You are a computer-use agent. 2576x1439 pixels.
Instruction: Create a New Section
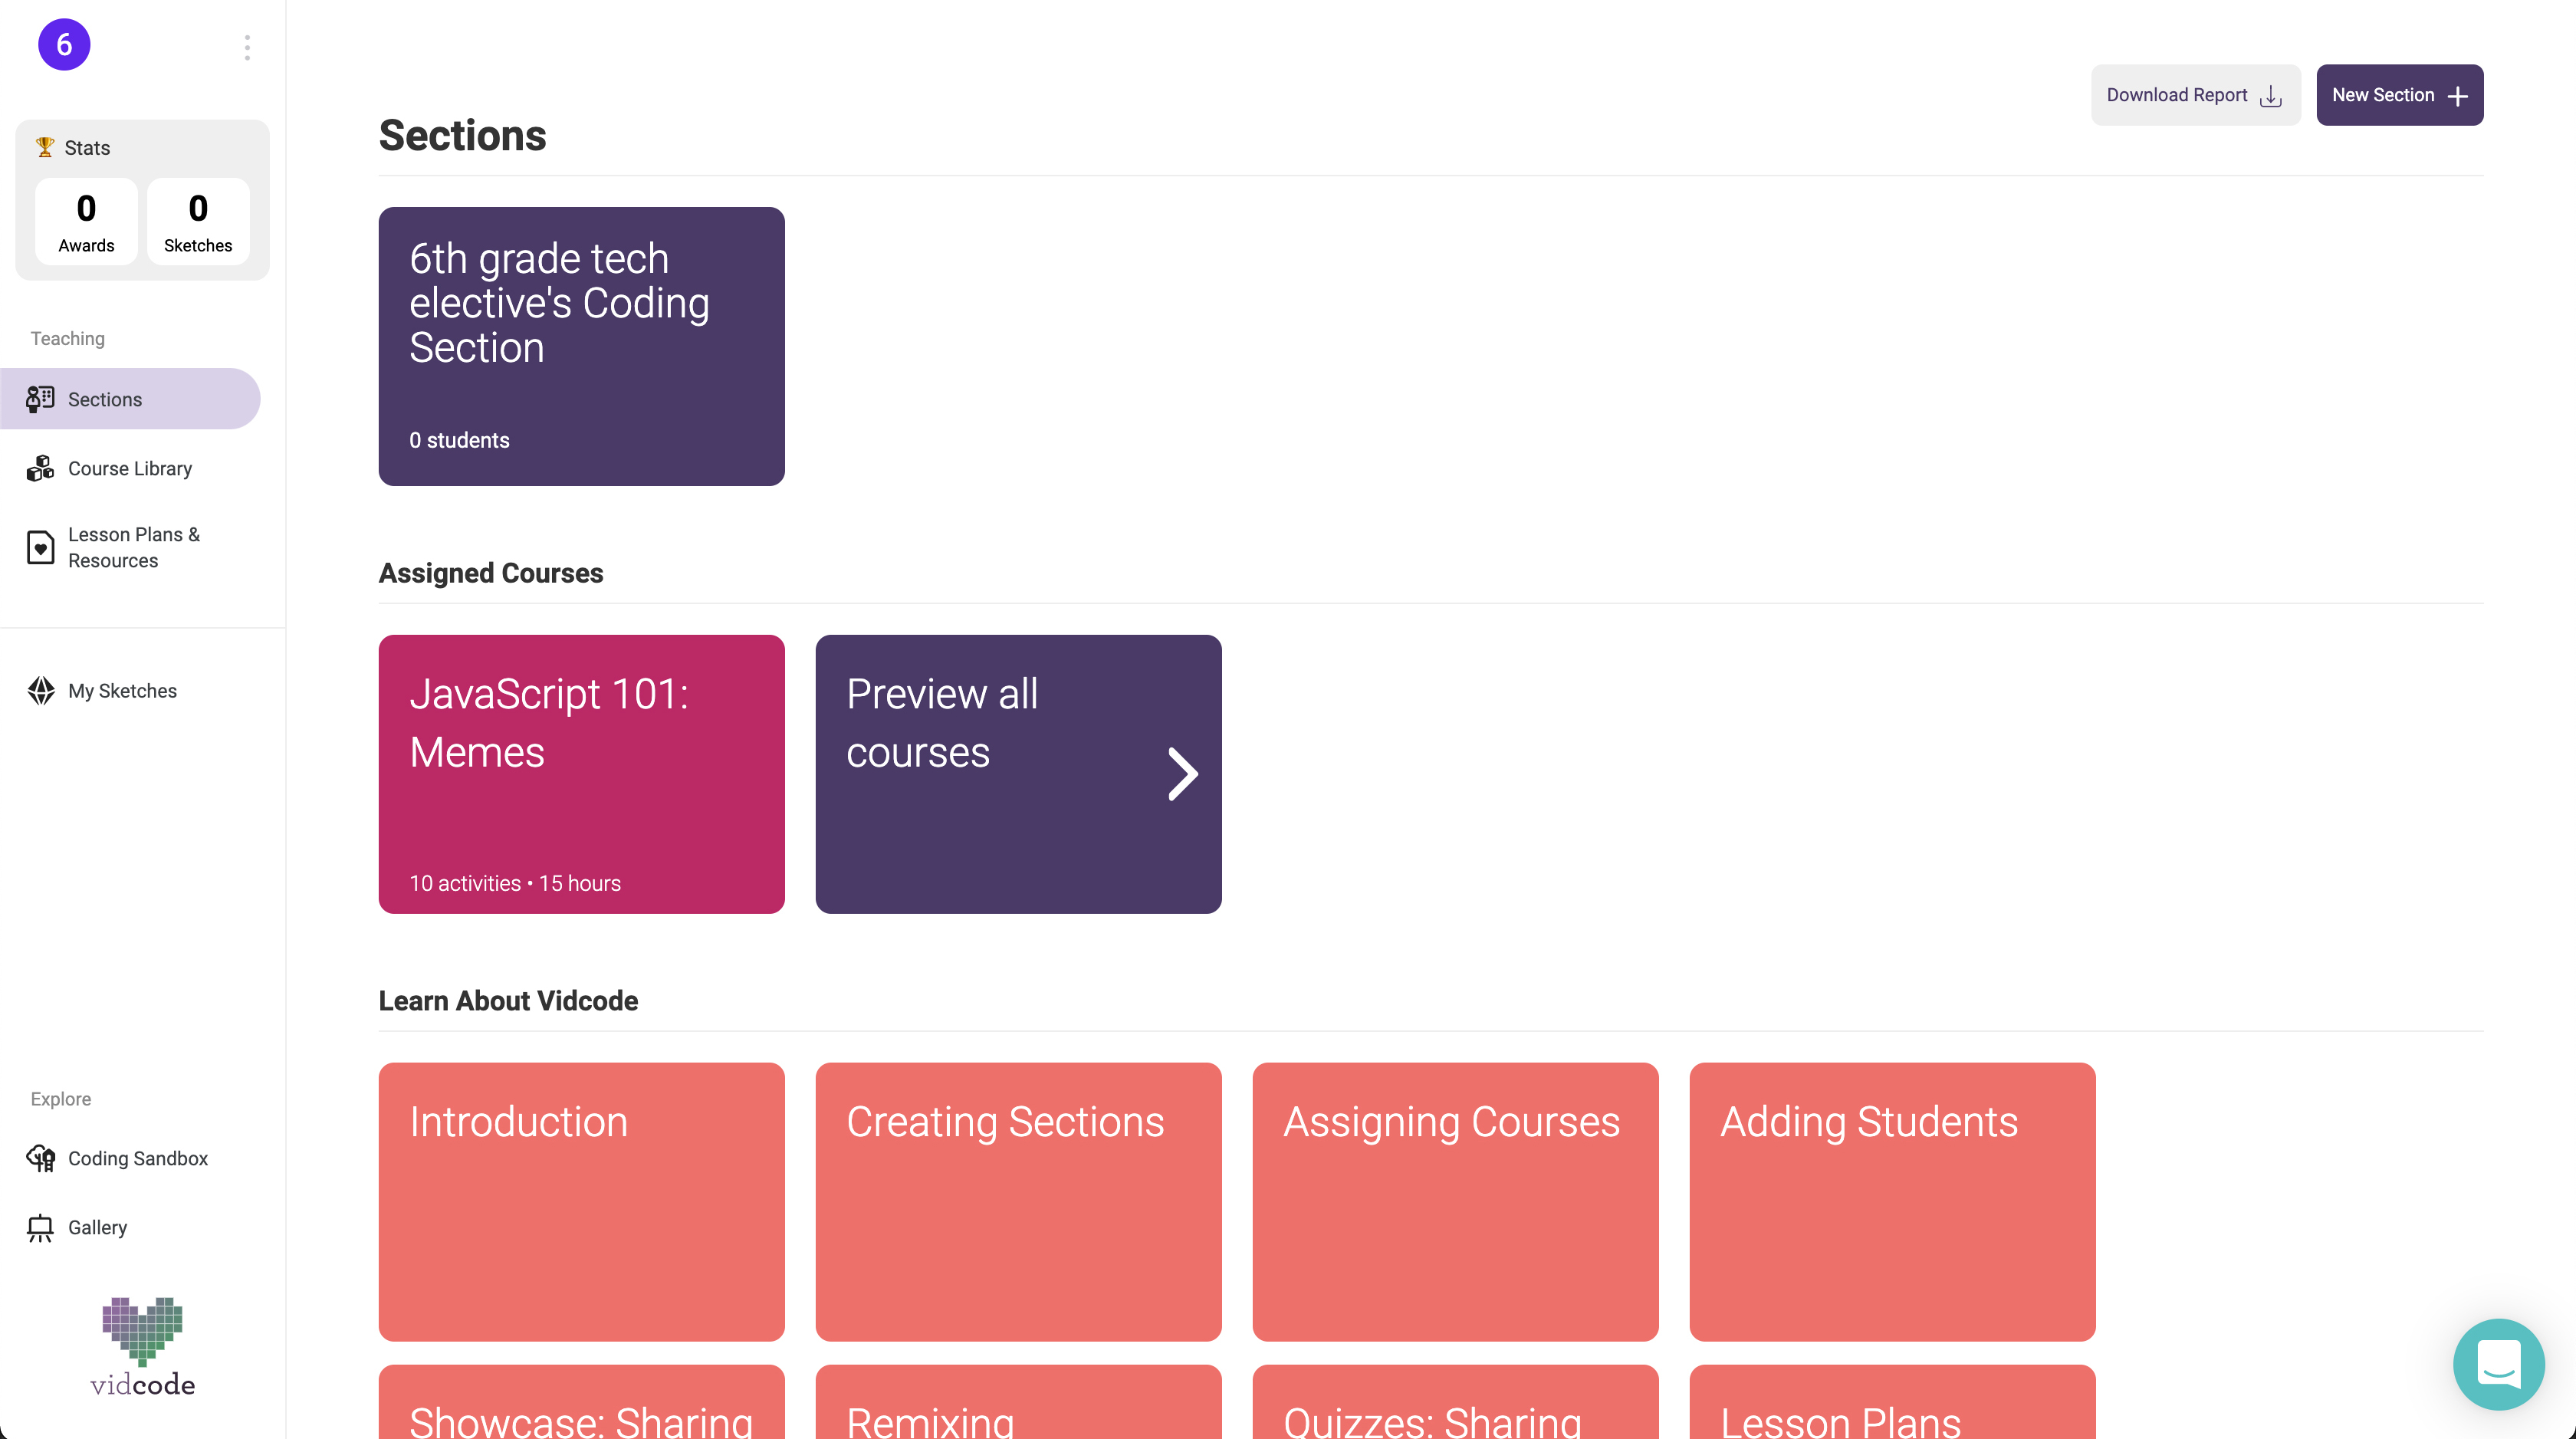coord(2399,95)
